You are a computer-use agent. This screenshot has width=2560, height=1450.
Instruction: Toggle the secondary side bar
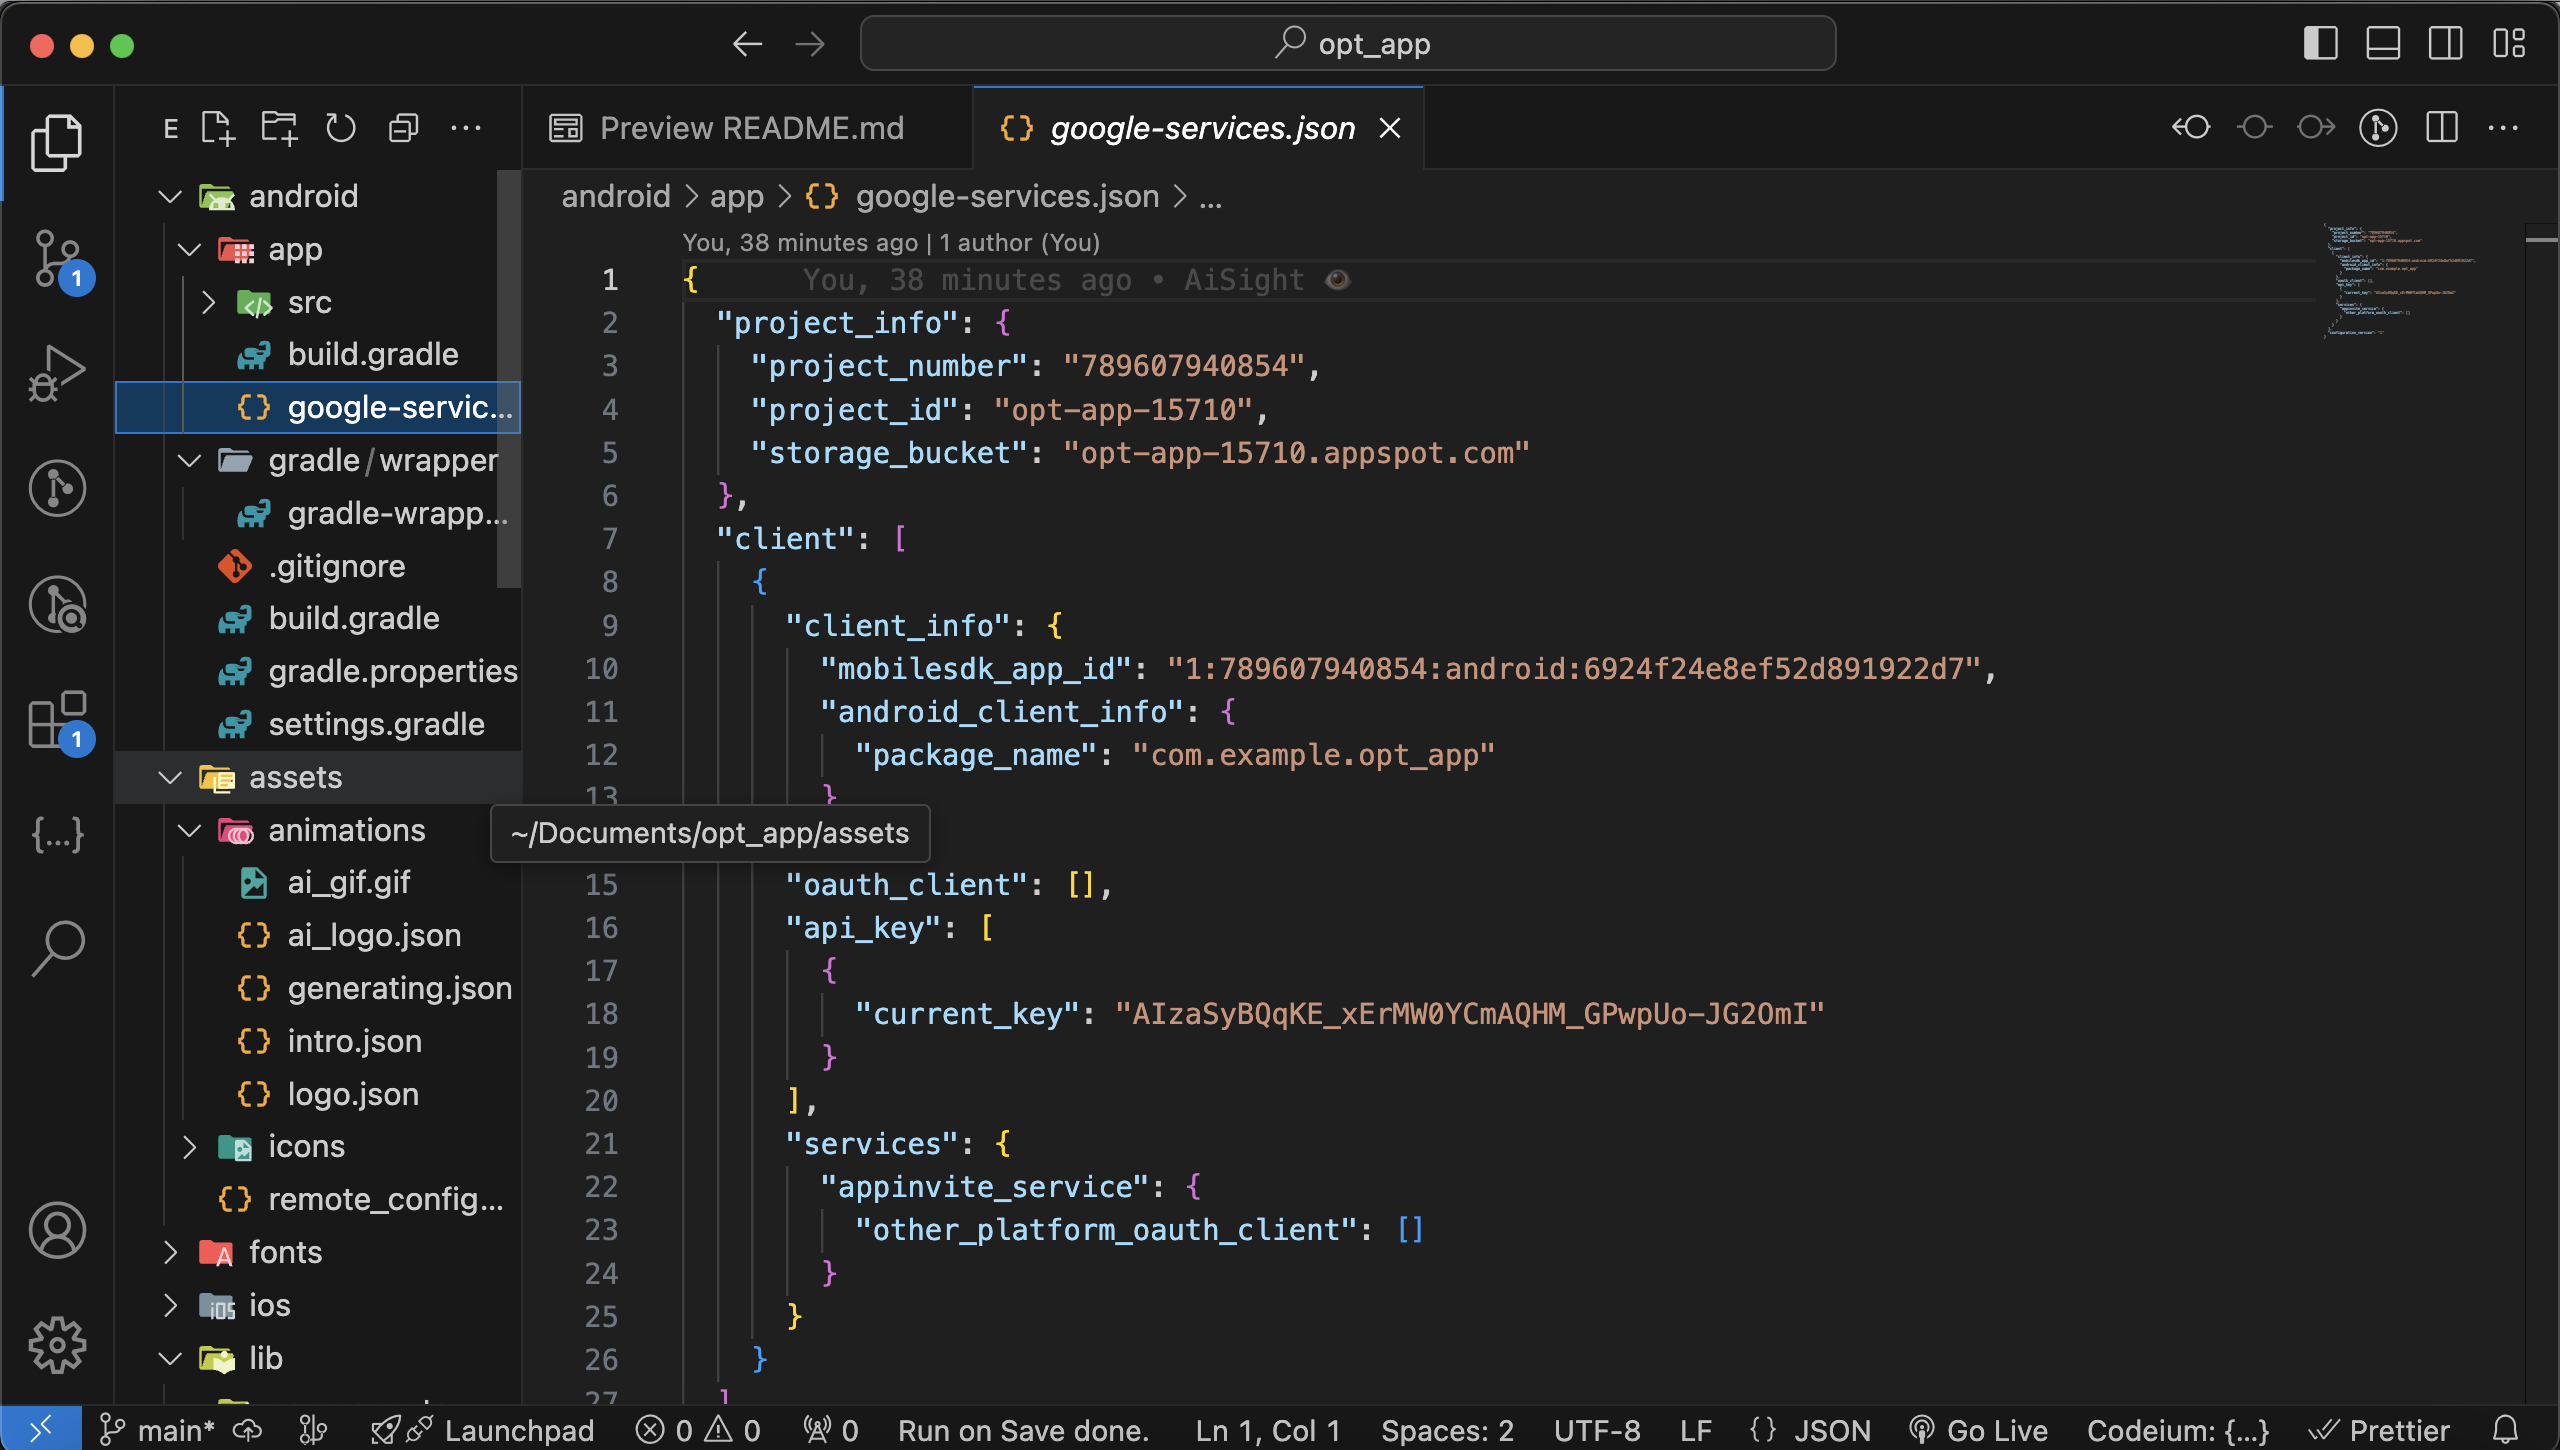(2445, 44)
